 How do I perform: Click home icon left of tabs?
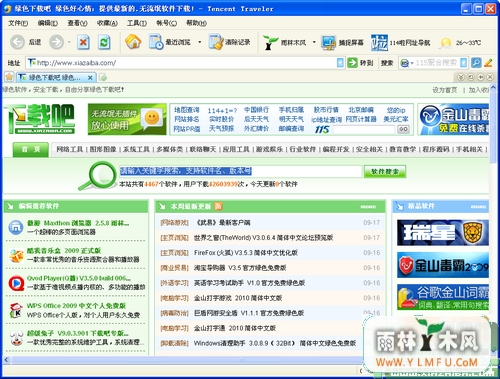point(9,77)
